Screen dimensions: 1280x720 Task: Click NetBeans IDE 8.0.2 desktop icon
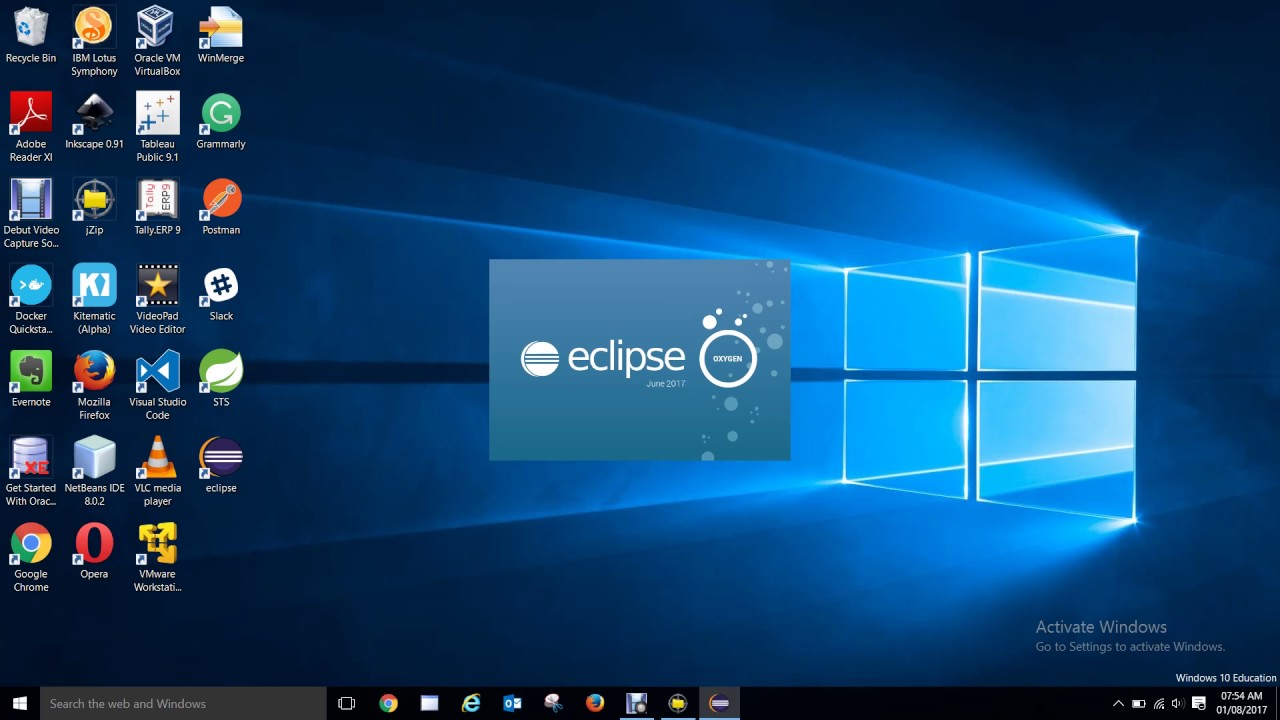pyautogui.click(x=94, y=472)
